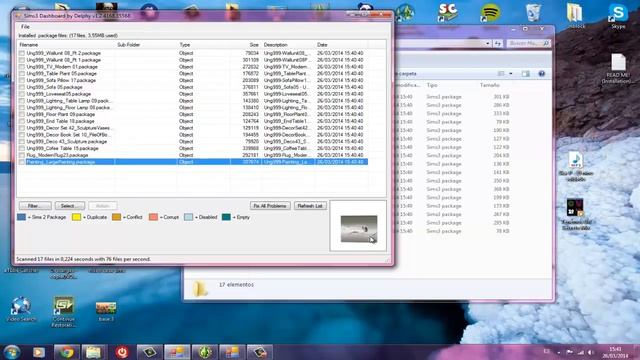The image size is (640, 360).
Task: Click the orange Conflict legend swatch
Action: [116, 217]
